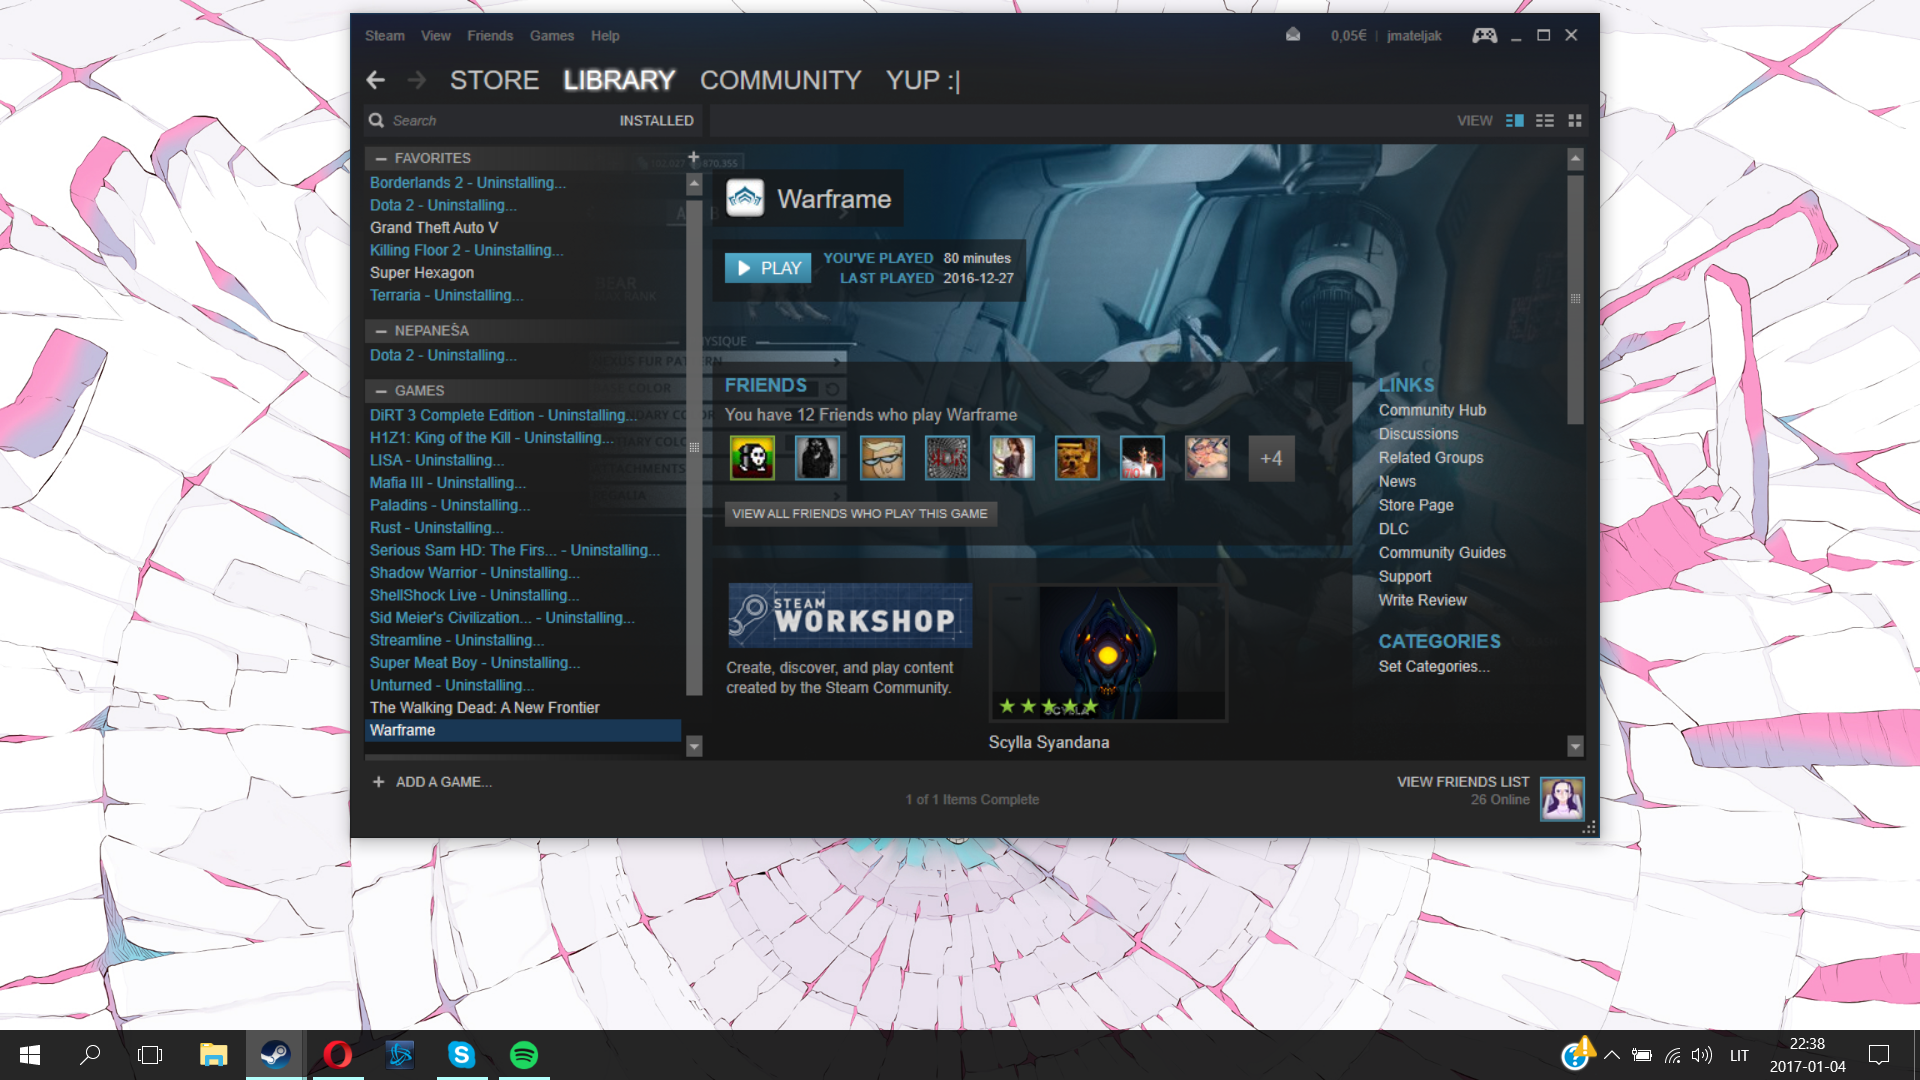Collapse the FAVORITES category
The width and height of the screenshot is (1920, 1080).
point(381,158)
